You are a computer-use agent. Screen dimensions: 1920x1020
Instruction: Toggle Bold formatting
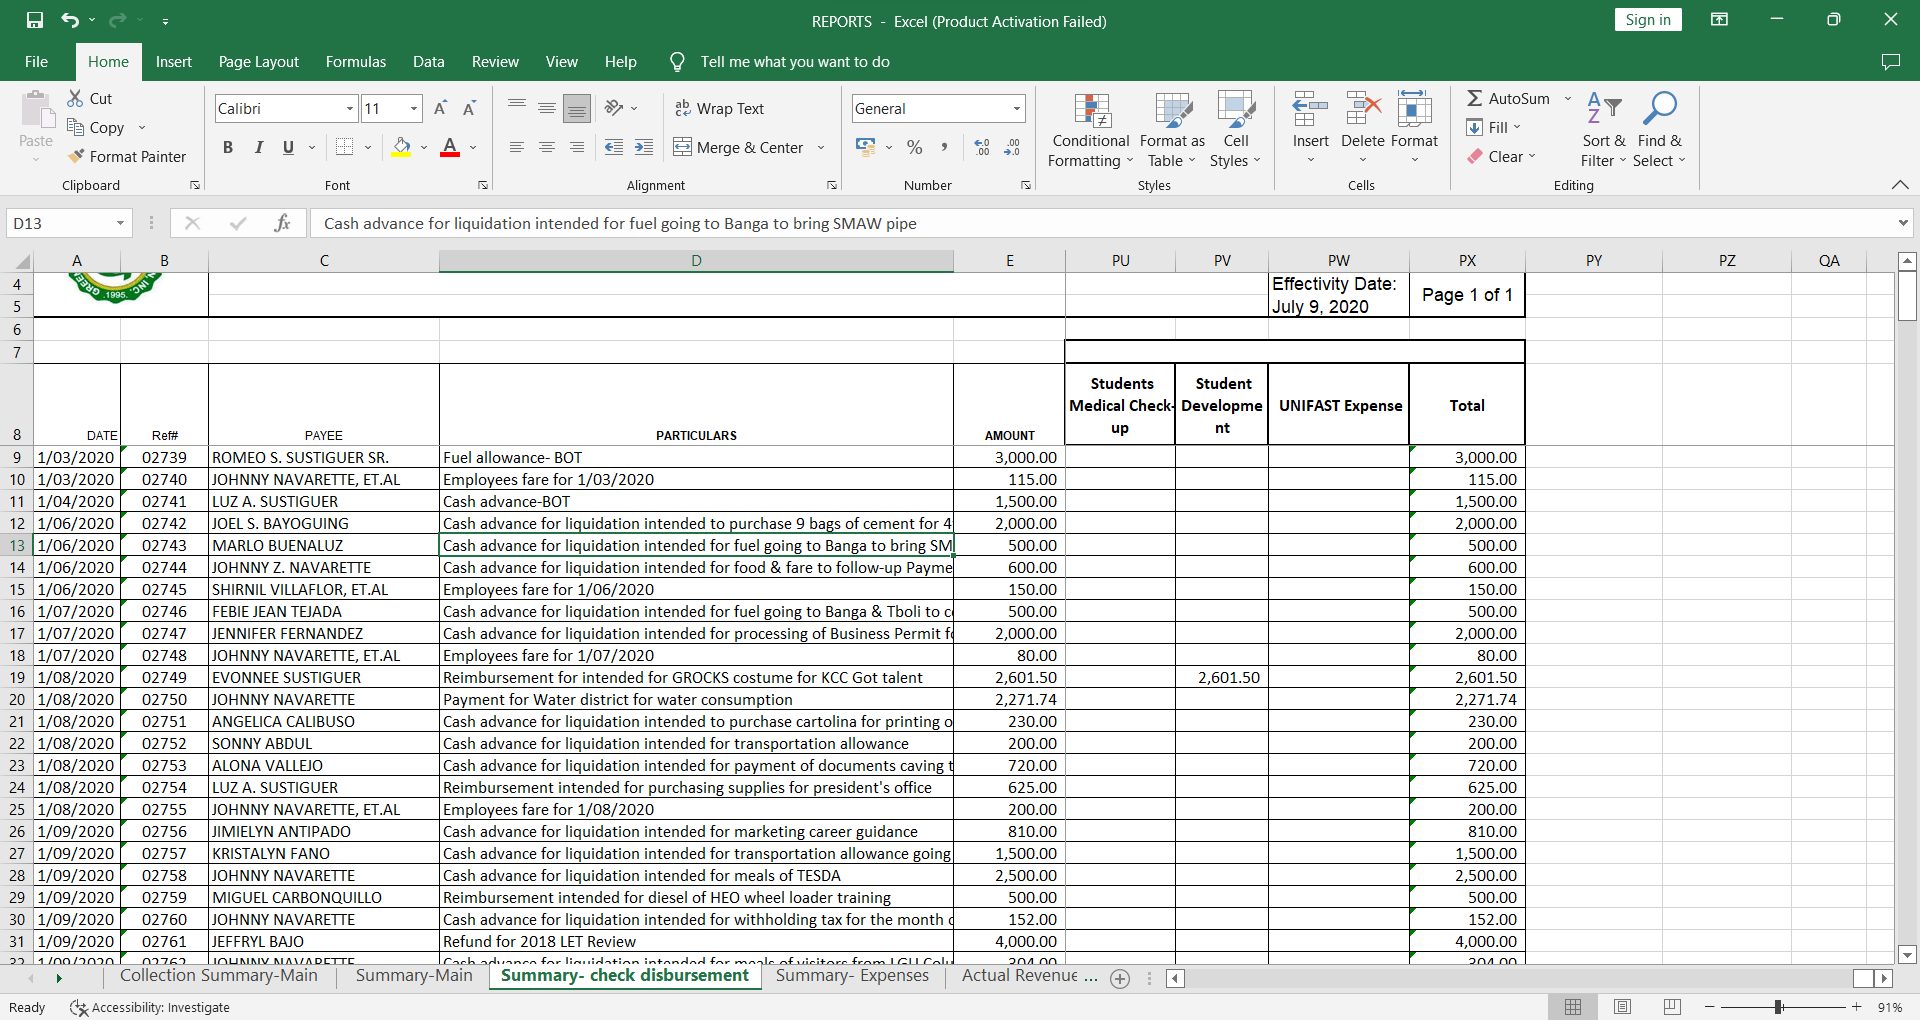(x=228, y=147)
